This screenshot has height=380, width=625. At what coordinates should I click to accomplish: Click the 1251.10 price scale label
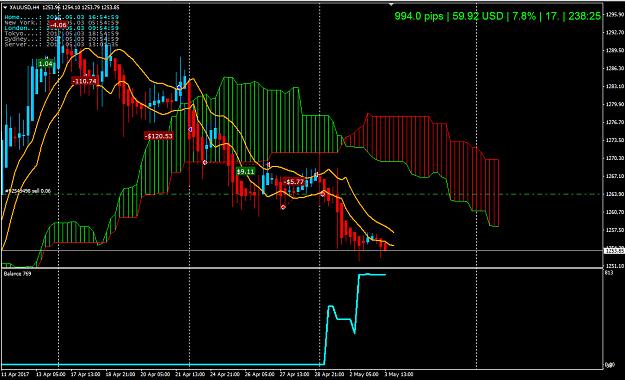tap(615, 266)
